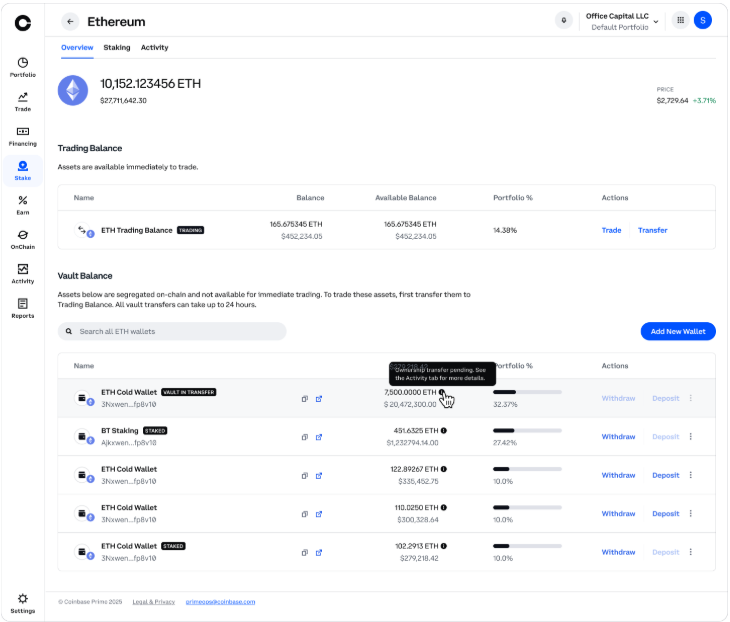Copy address of the 122.89267 ETH wallet
This screenshot has height=622, width=730.
coord(304,476)
